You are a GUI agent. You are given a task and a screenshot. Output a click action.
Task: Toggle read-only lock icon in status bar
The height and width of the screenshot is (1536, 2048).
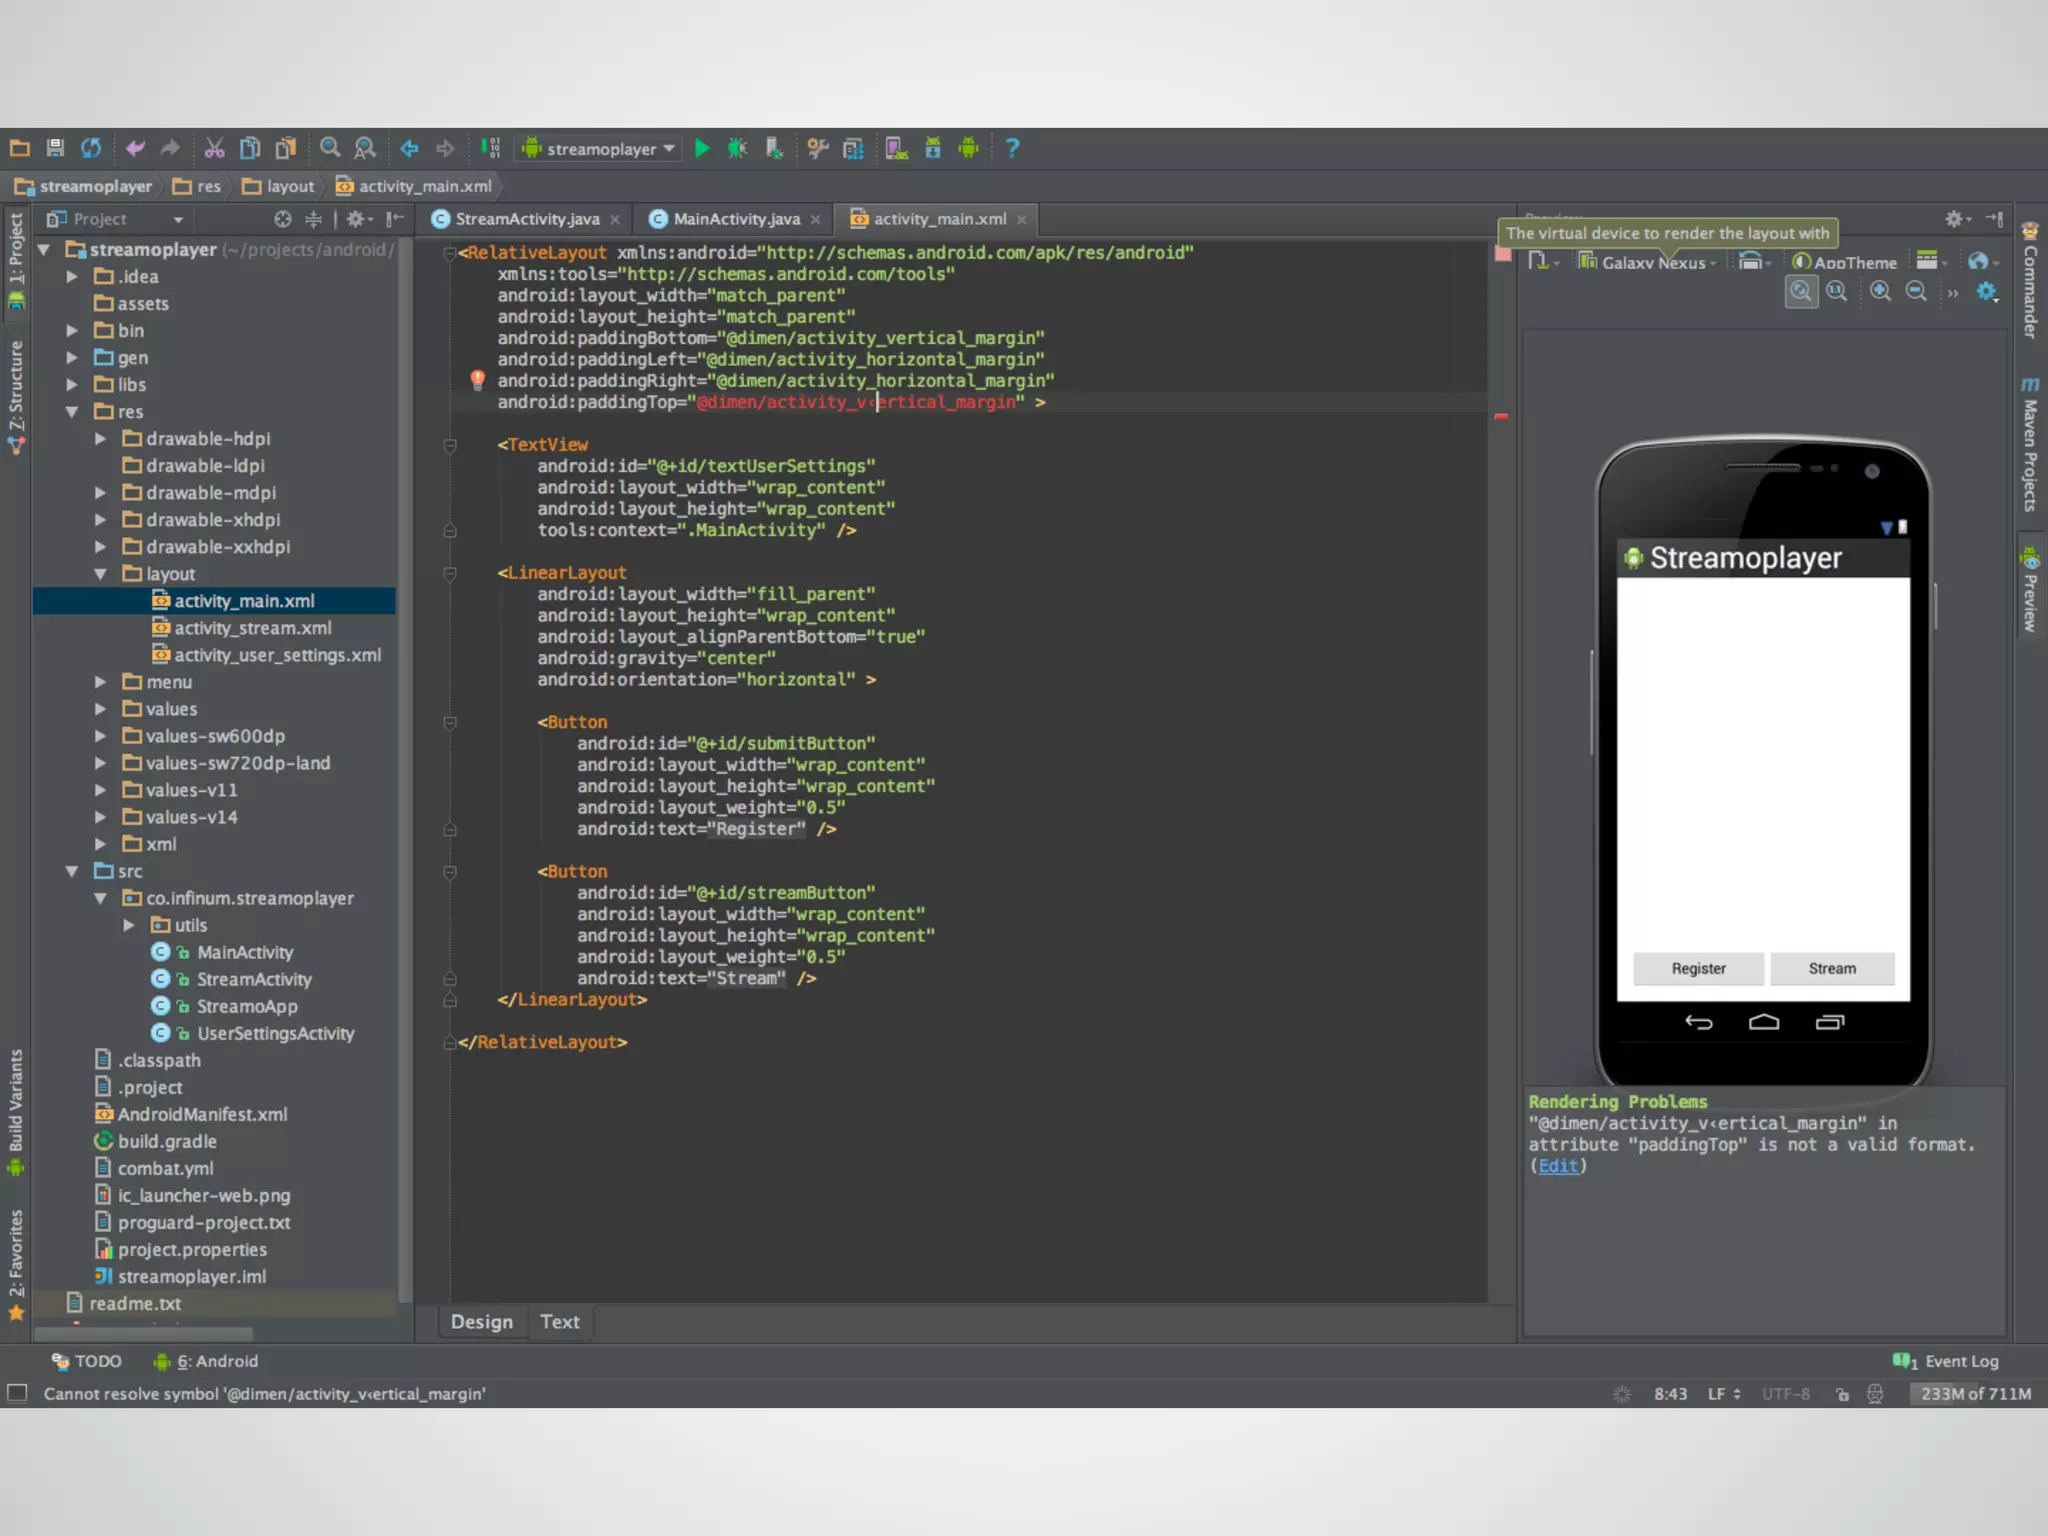click(x=1842, y=1394)
